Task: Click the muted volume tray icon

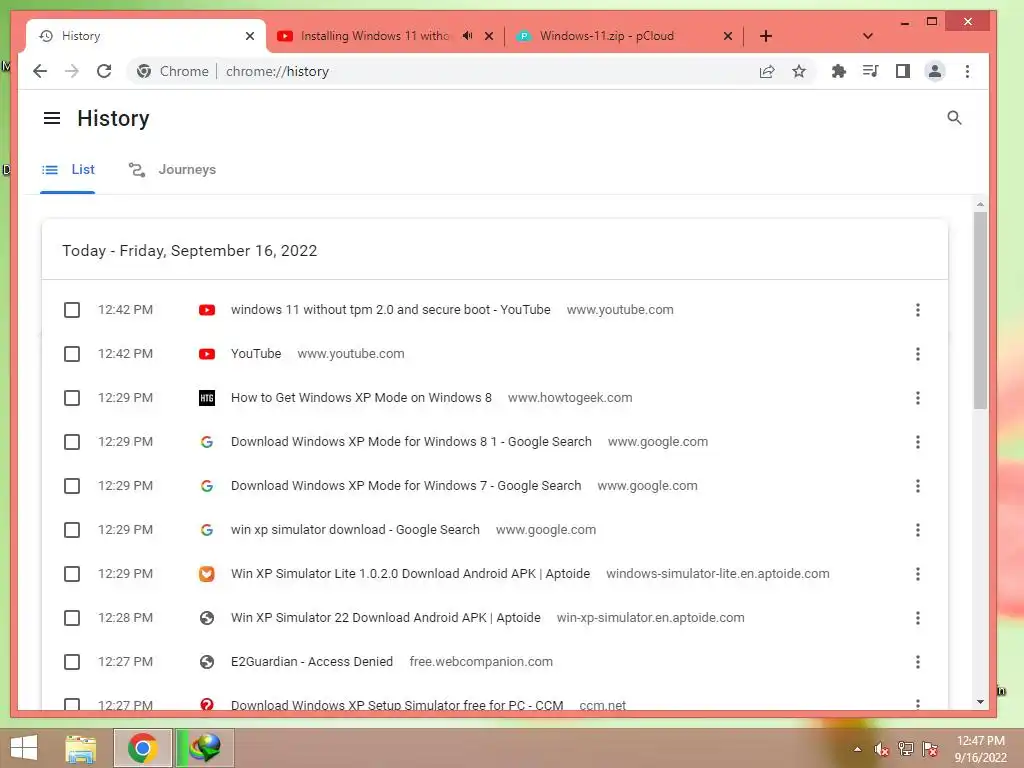Action: pos(881,749)
